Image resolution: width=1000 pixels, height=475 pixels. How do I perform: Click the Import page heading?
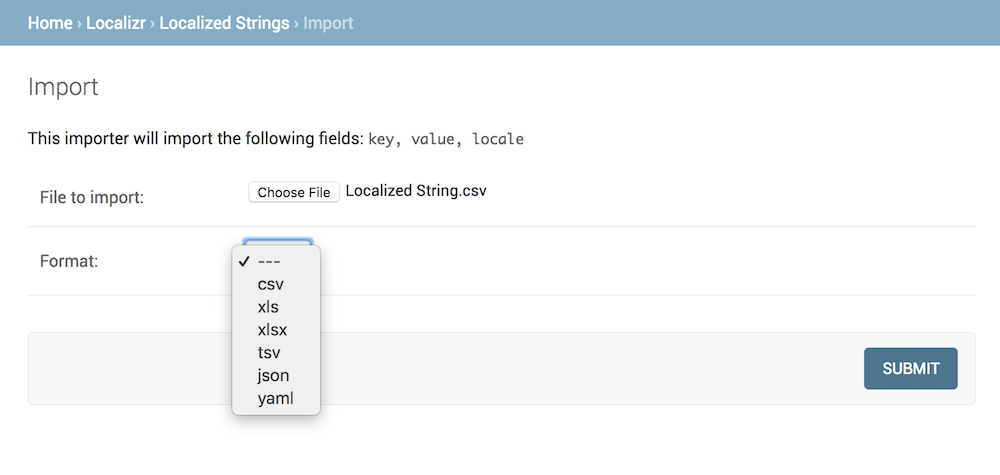tap(63, 87)
